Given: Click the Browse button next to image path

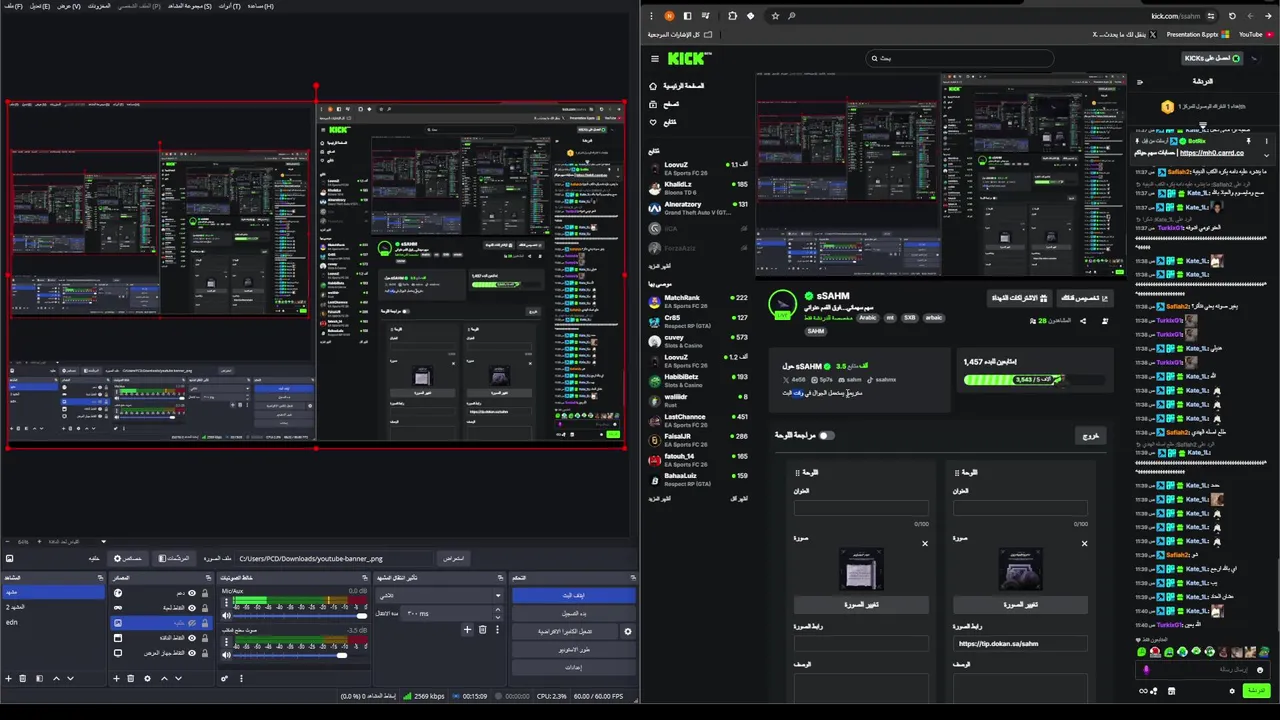Looking at the screenshot, I should click(x=453, y=558).
